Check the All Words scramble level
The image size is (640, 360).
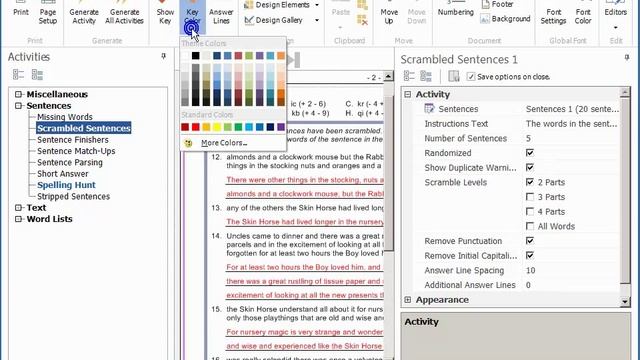click(530, 226)
